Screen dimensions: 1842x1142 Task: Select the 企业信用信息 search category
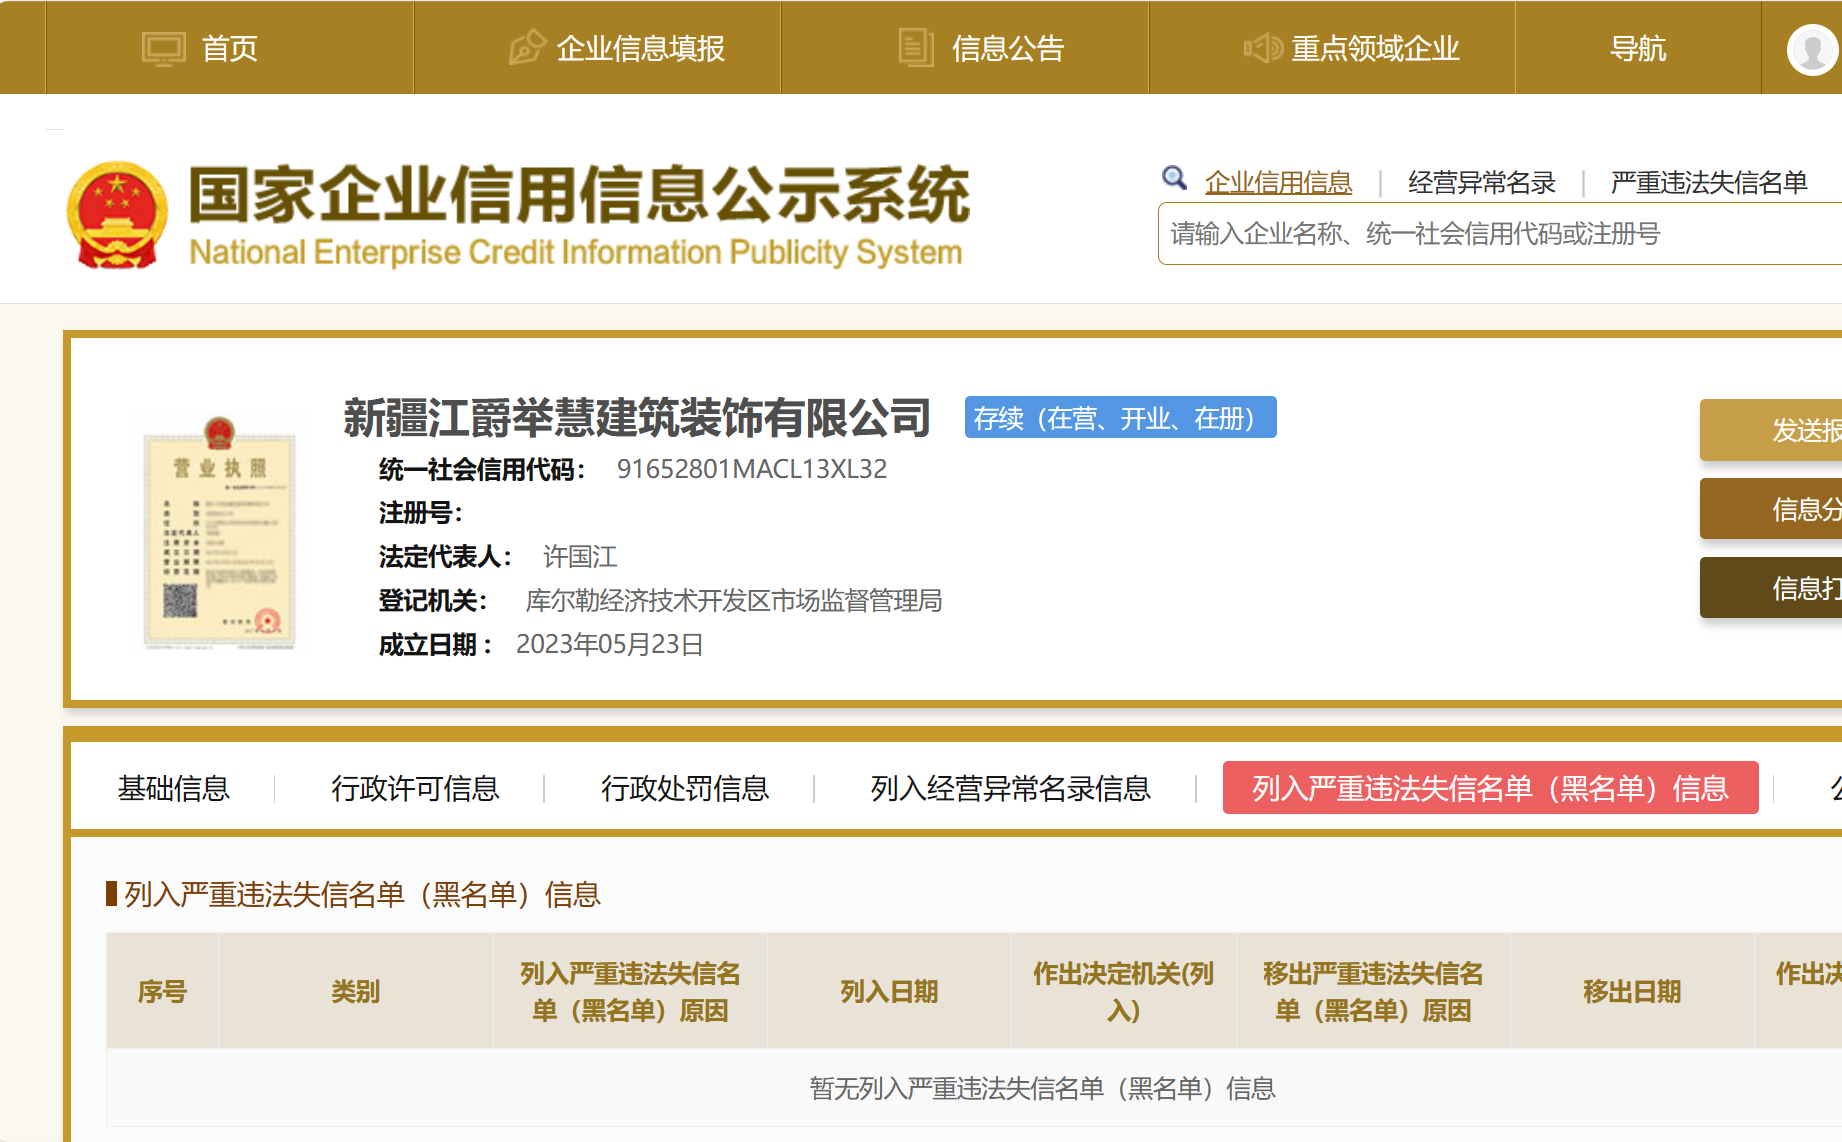pyautogui.click(x=1278, y=182)
